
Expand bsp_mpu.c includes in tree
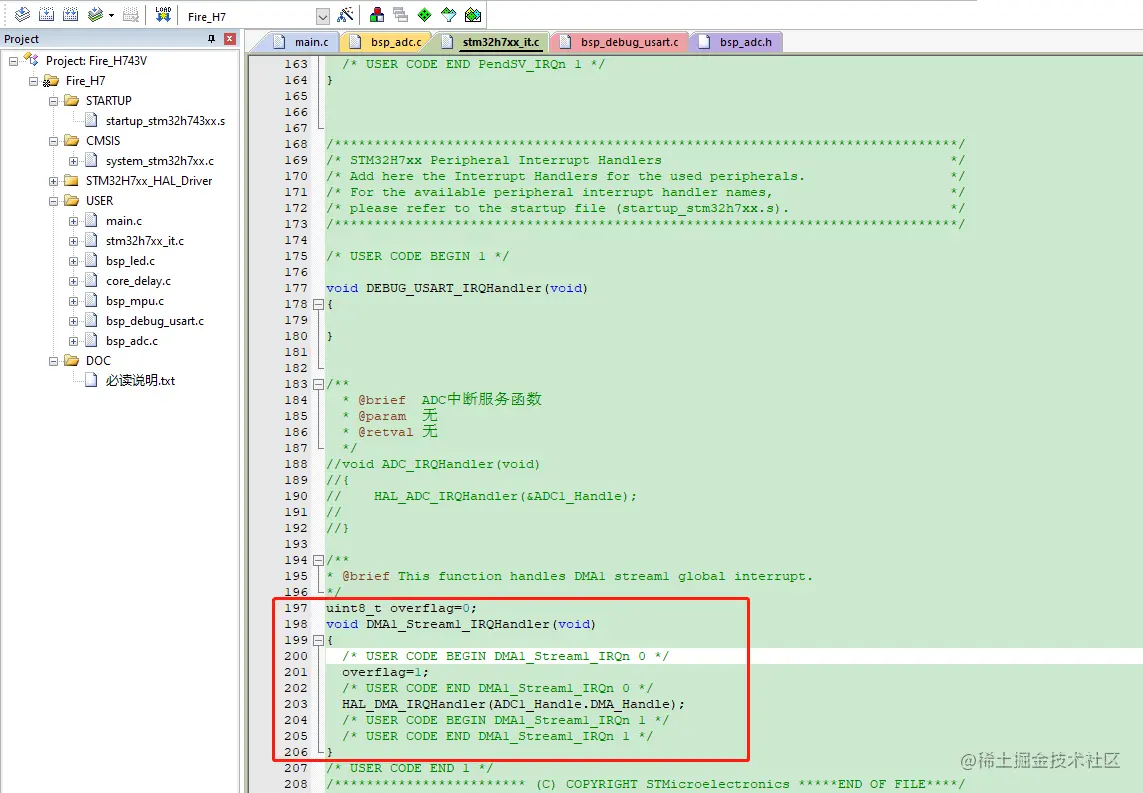click(x=74, y=301)
